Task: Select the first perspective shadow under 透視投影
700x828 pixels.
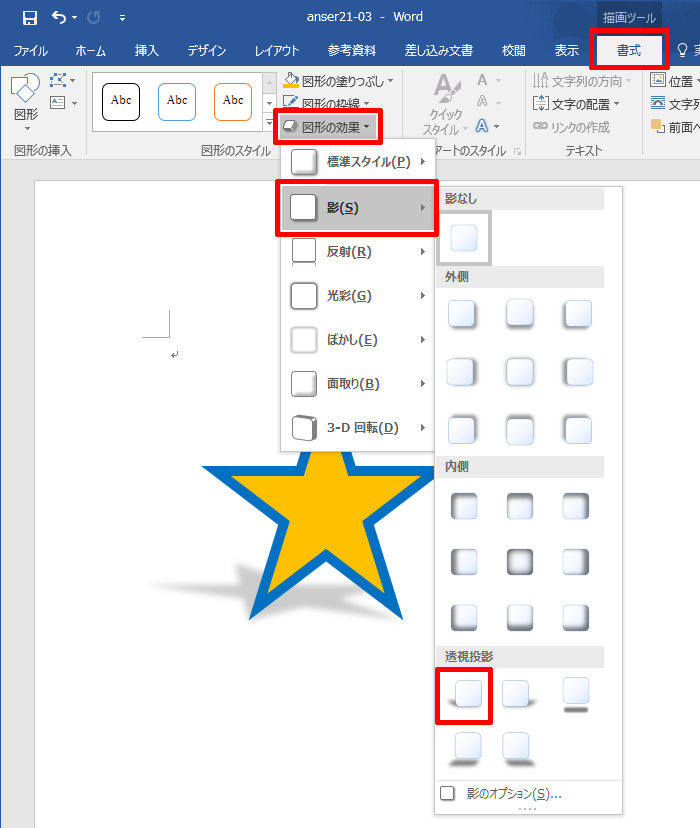Action: point(465,695)
